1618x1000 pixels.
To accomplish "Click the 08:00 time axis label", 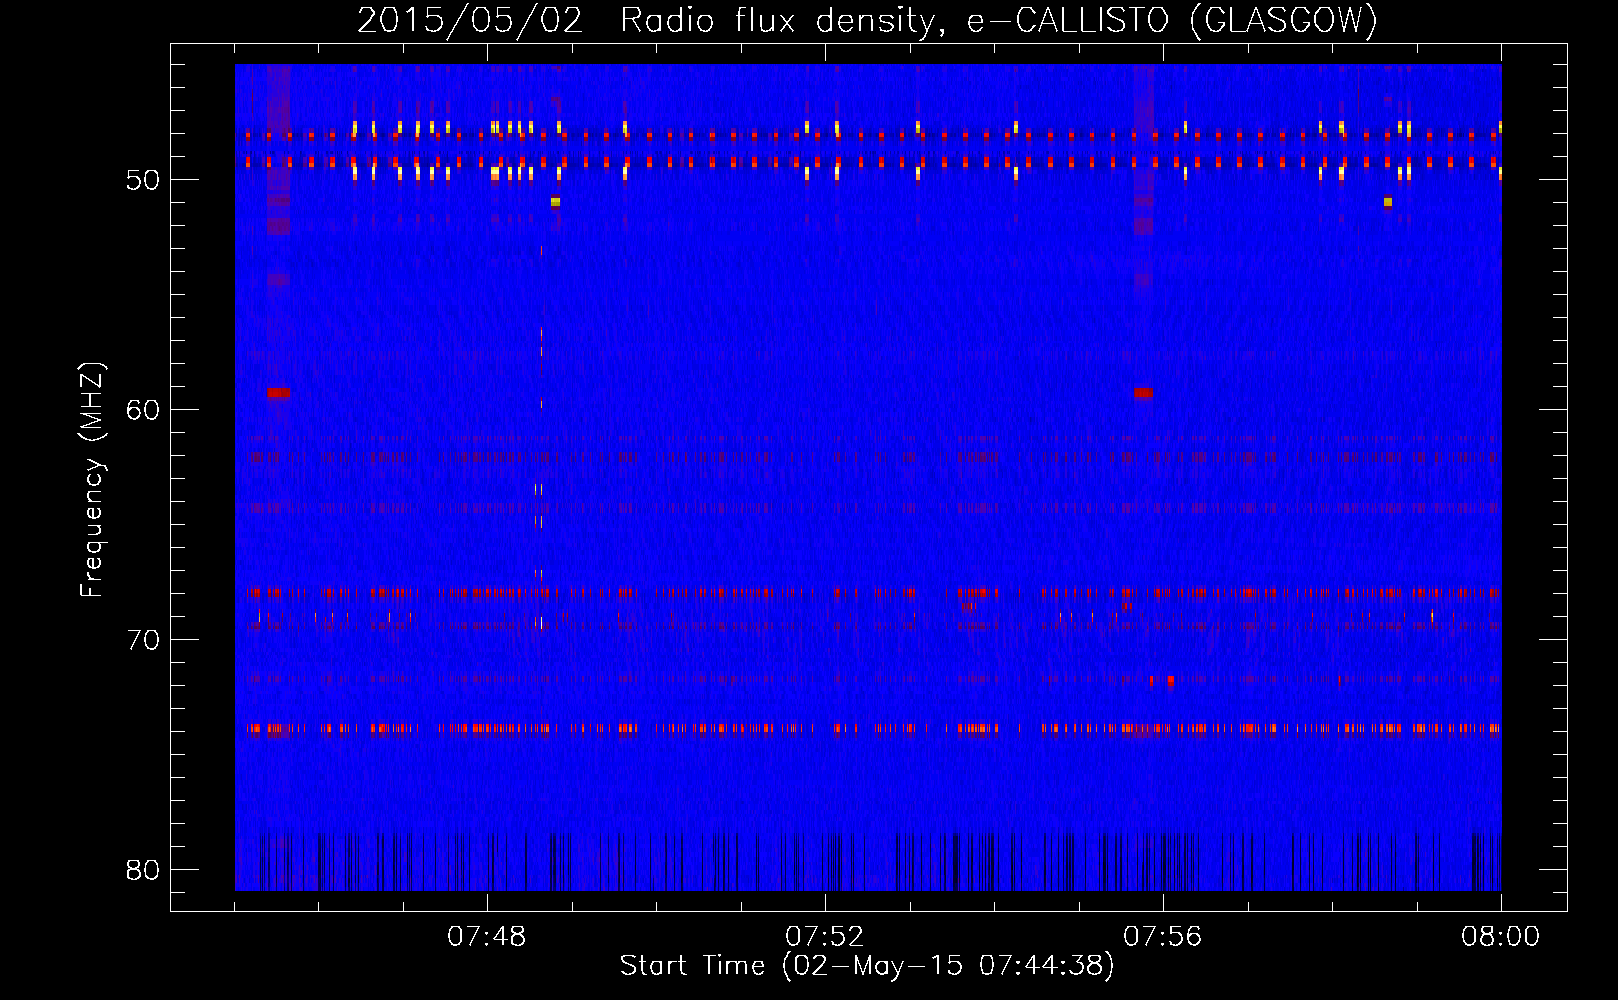I will 1501,937.
